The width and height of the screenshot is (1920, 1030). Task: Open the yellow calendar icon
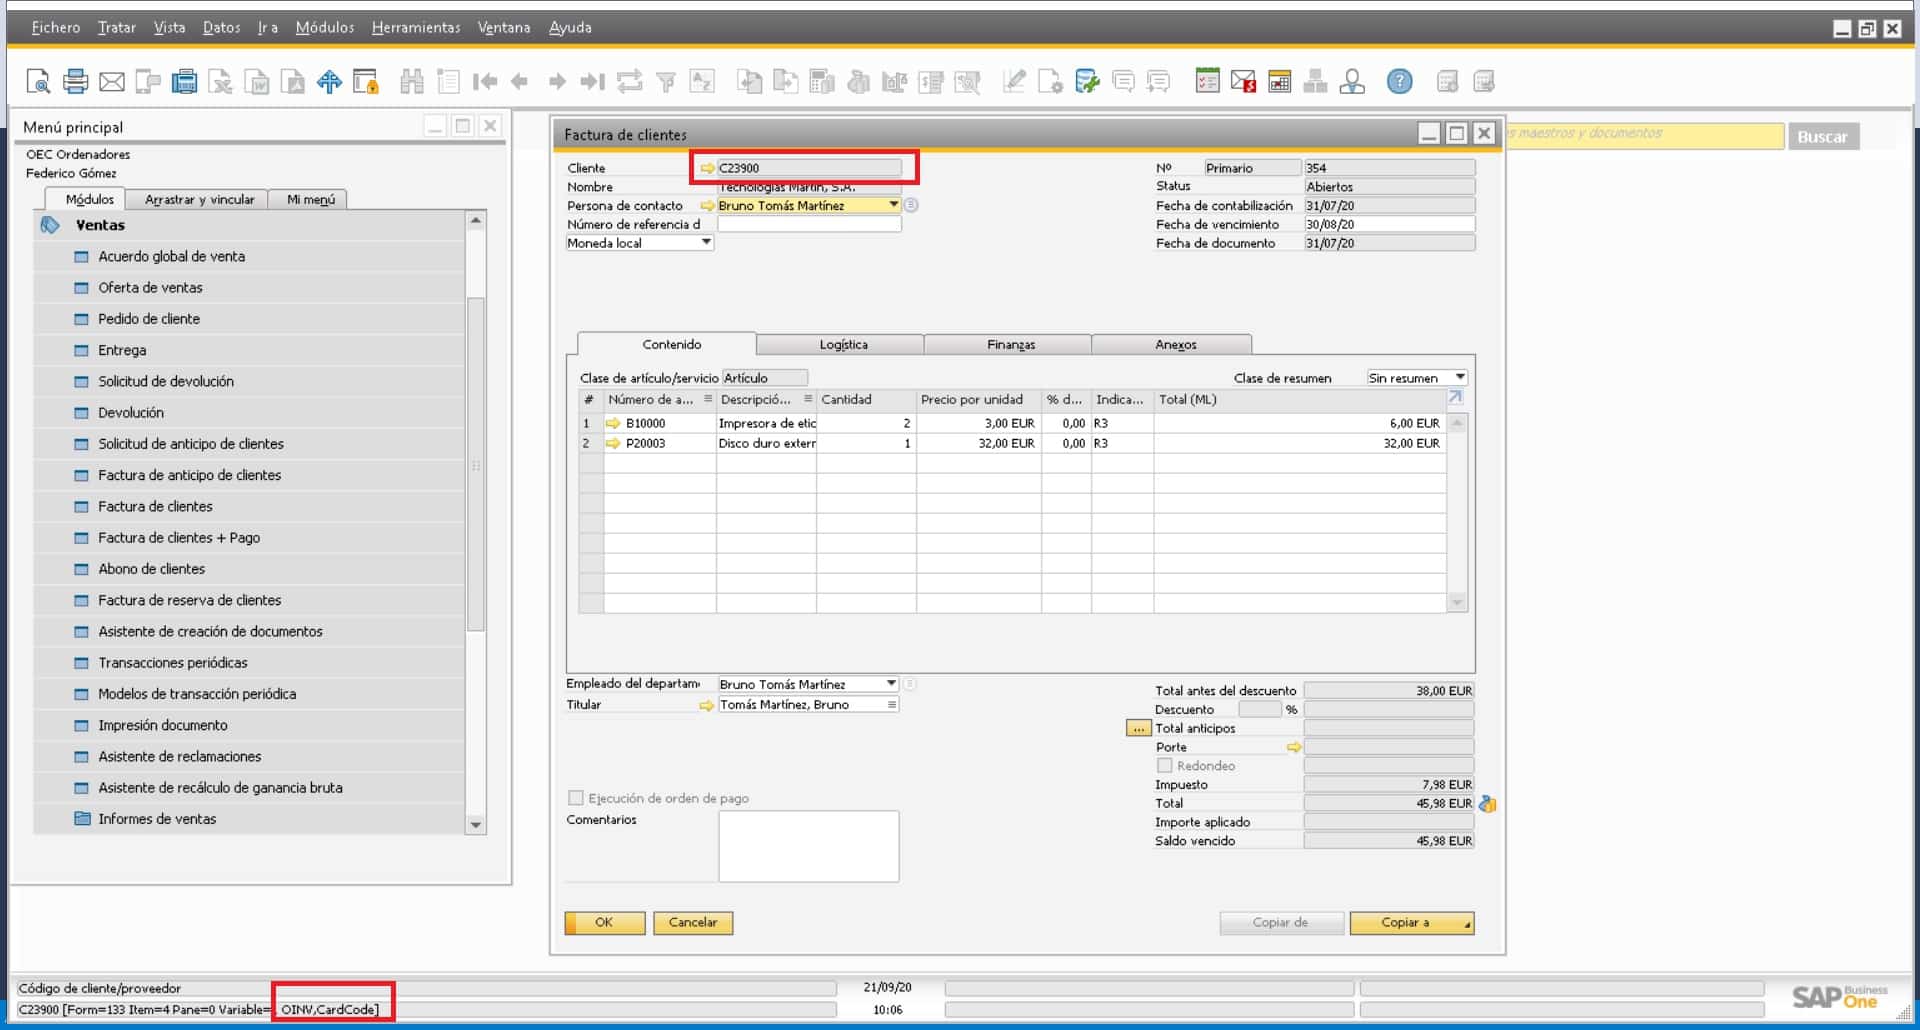tap(1279, 82)
